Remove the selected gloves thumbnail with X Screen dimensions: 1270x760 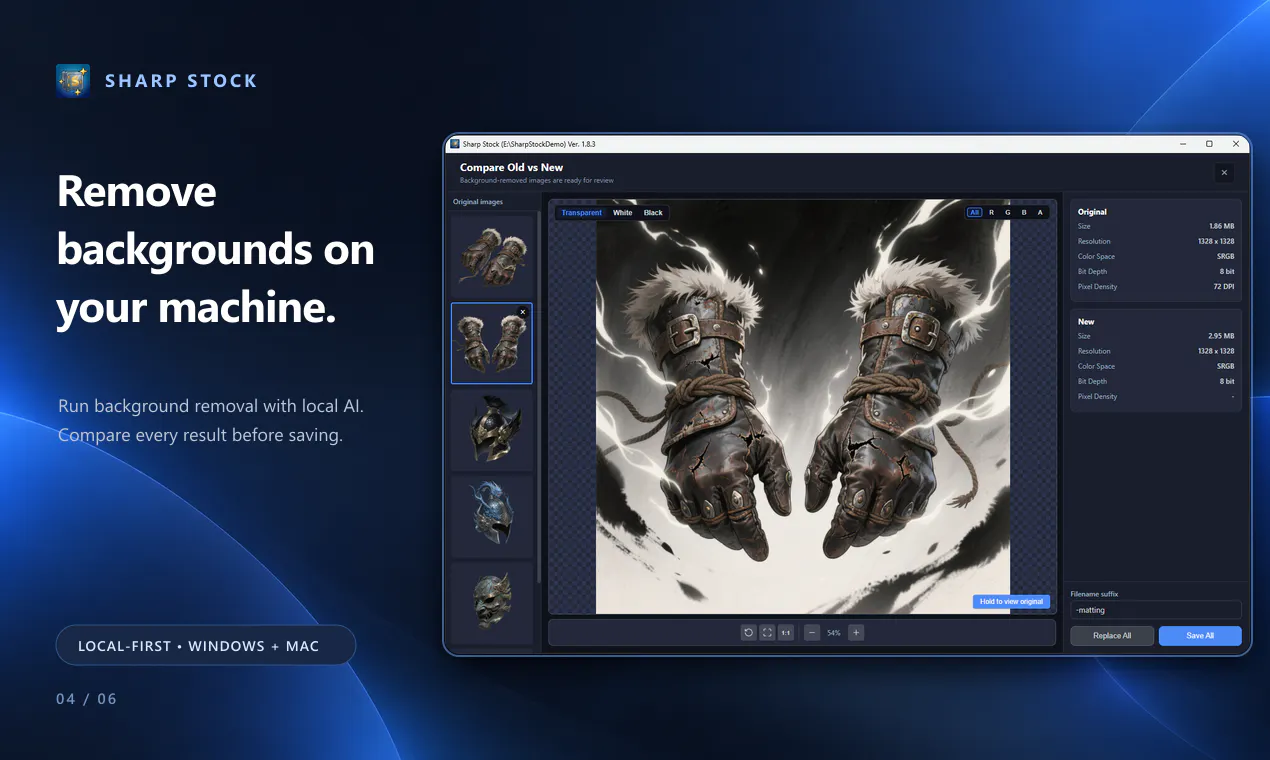click(x=522, y=312)
